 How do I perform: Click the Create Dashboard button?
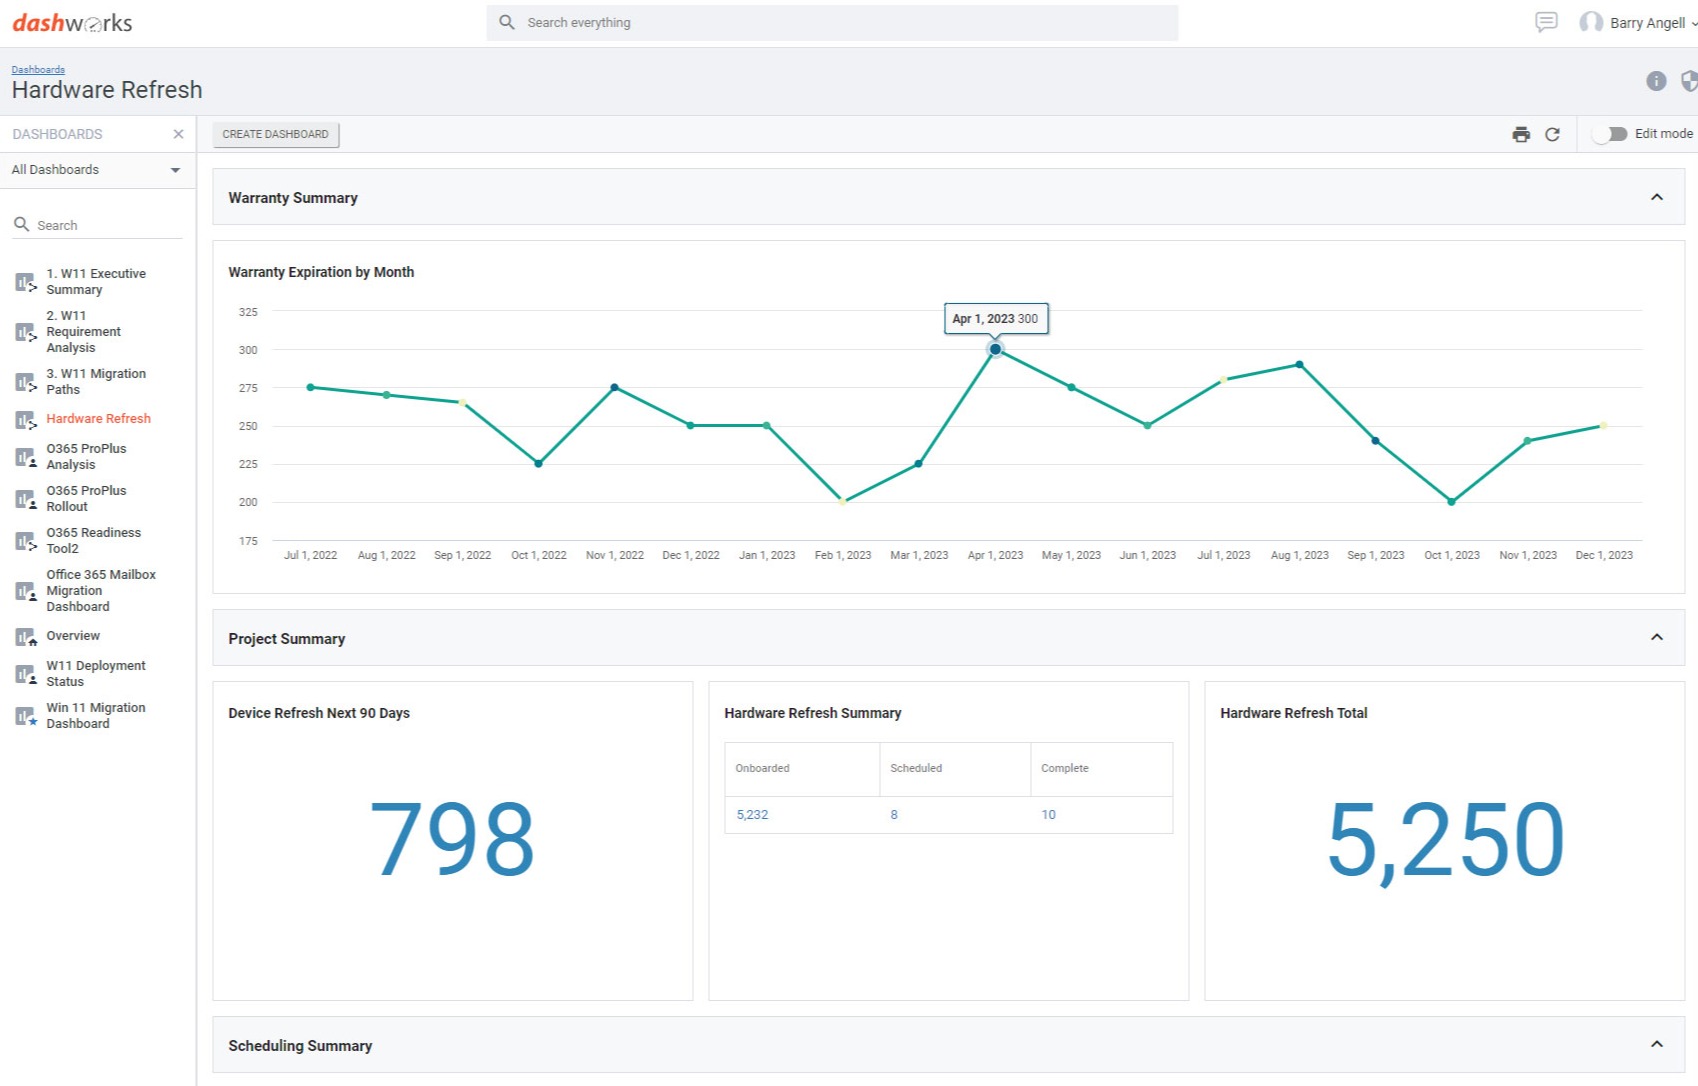coord(275,133)
